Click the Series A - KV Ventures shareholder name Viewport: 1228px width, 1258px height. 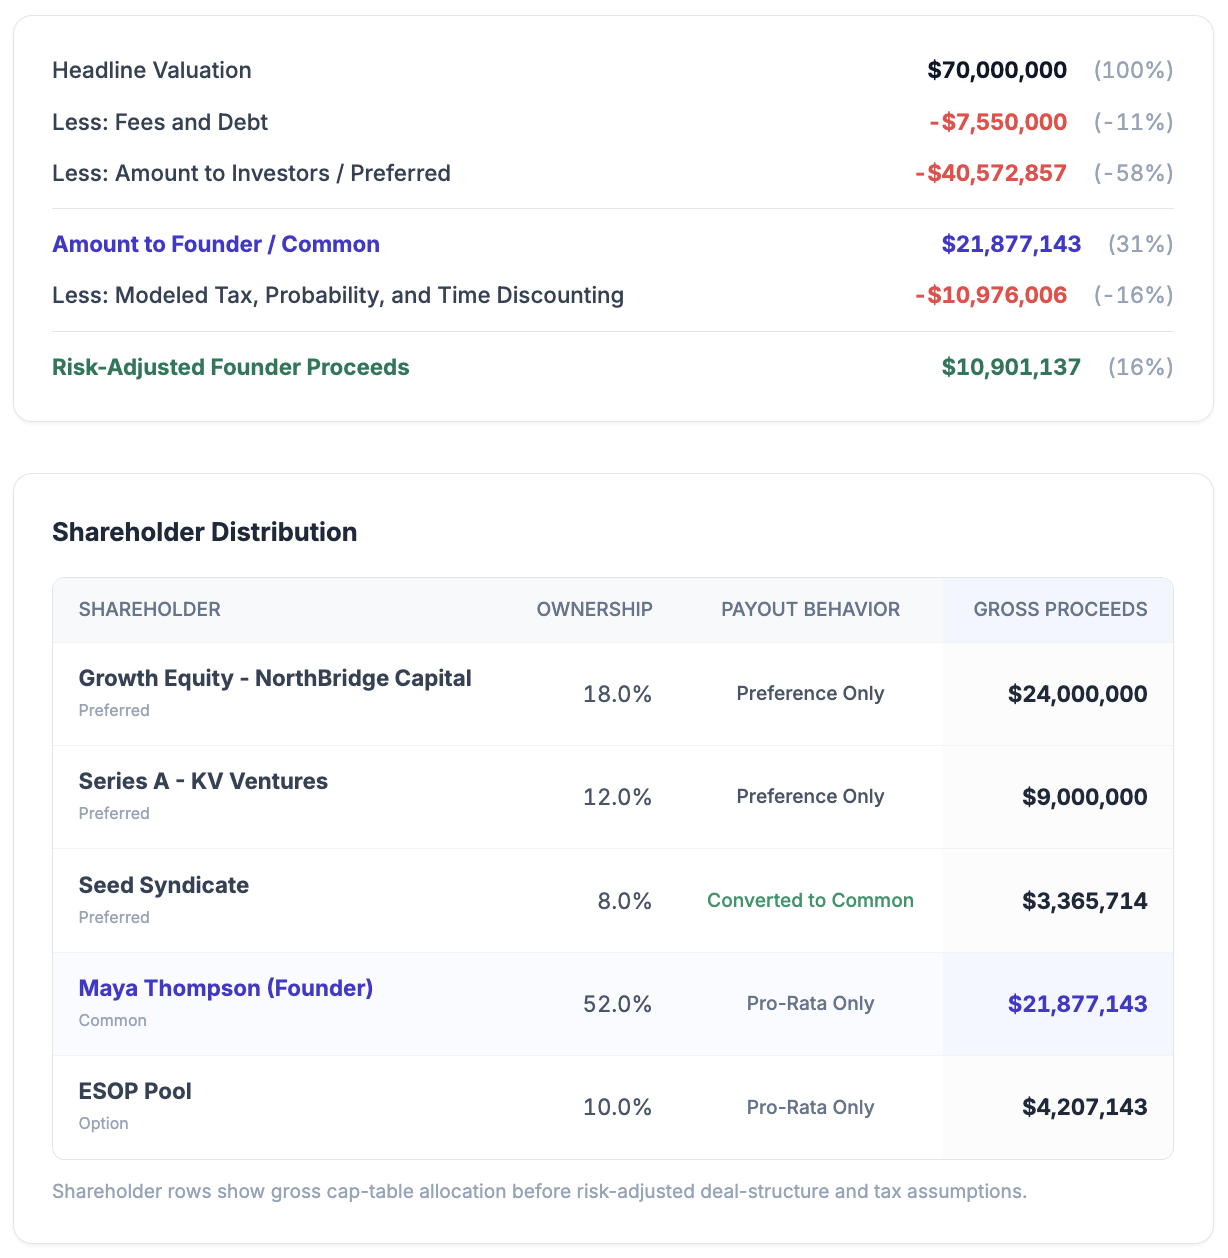click(x=203, y=781)
